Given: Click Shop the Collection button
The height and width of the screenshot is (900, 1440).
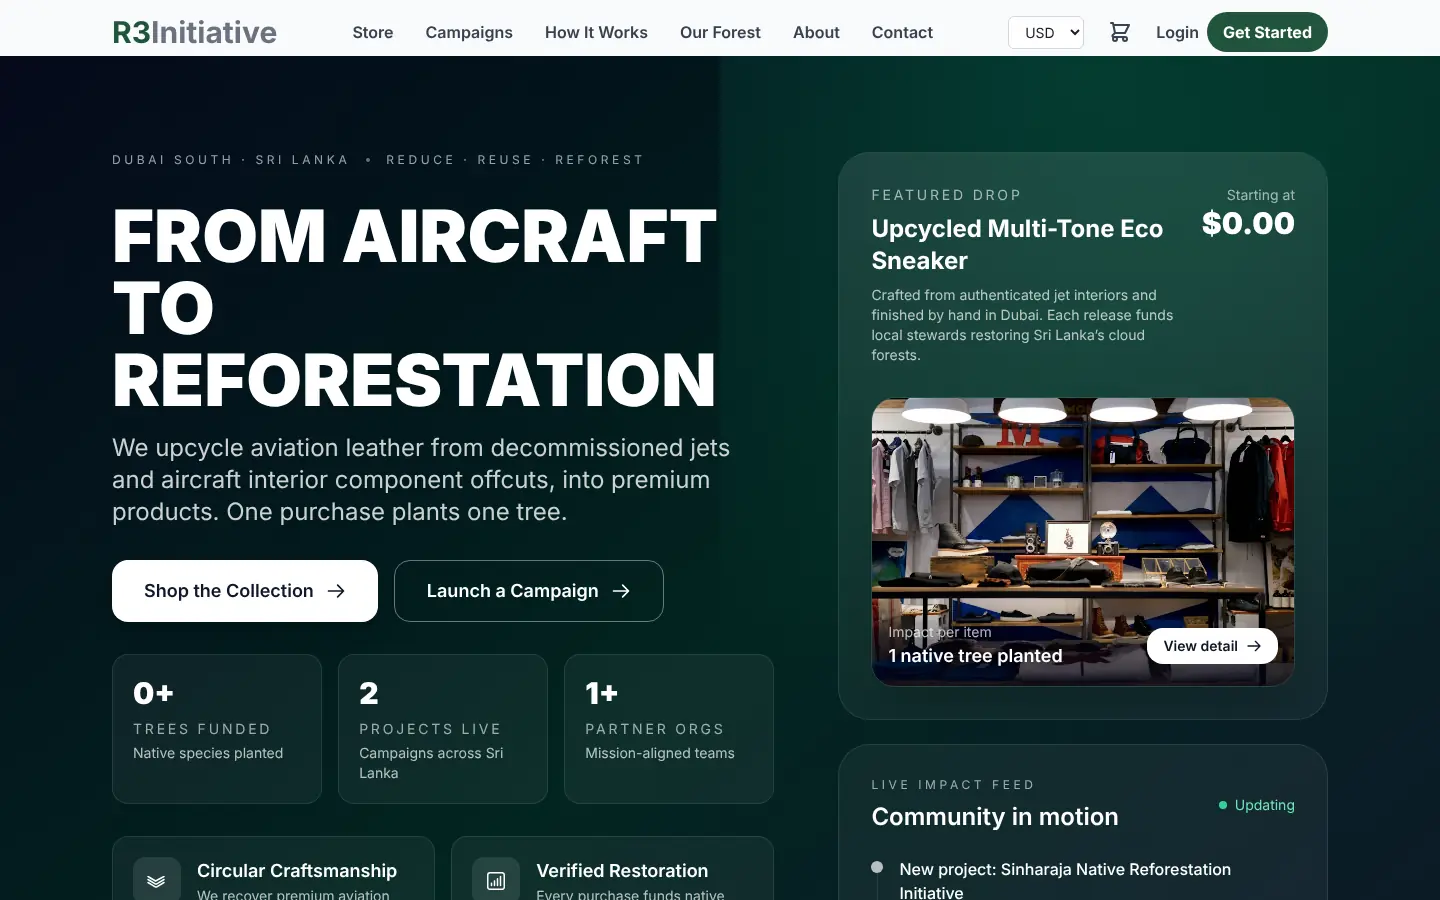Looking at the screenshot, I should point(245,591).
